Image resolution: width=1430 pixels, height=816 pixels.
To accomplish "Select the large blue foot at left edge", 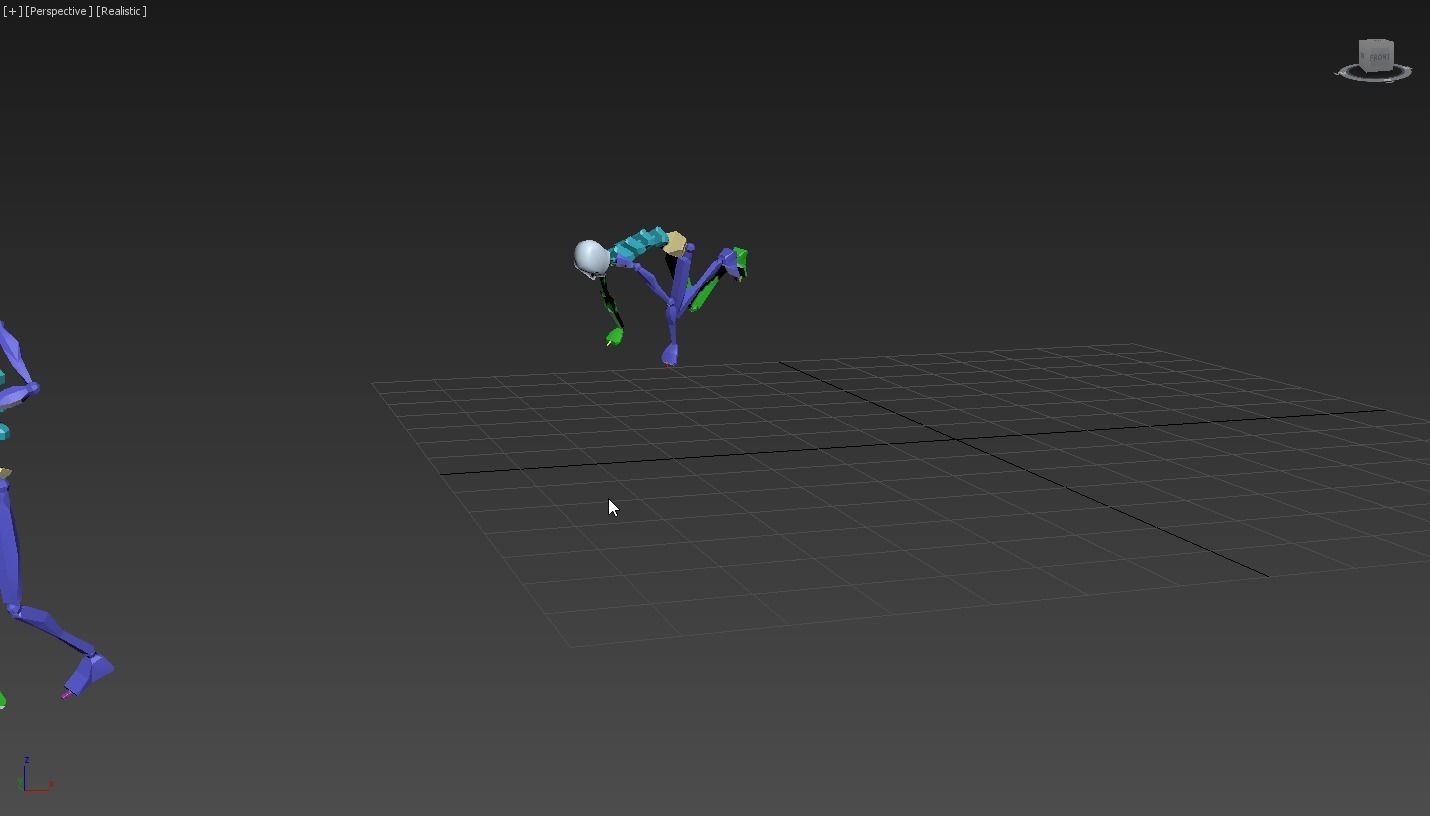I will (x=89, y=673).
